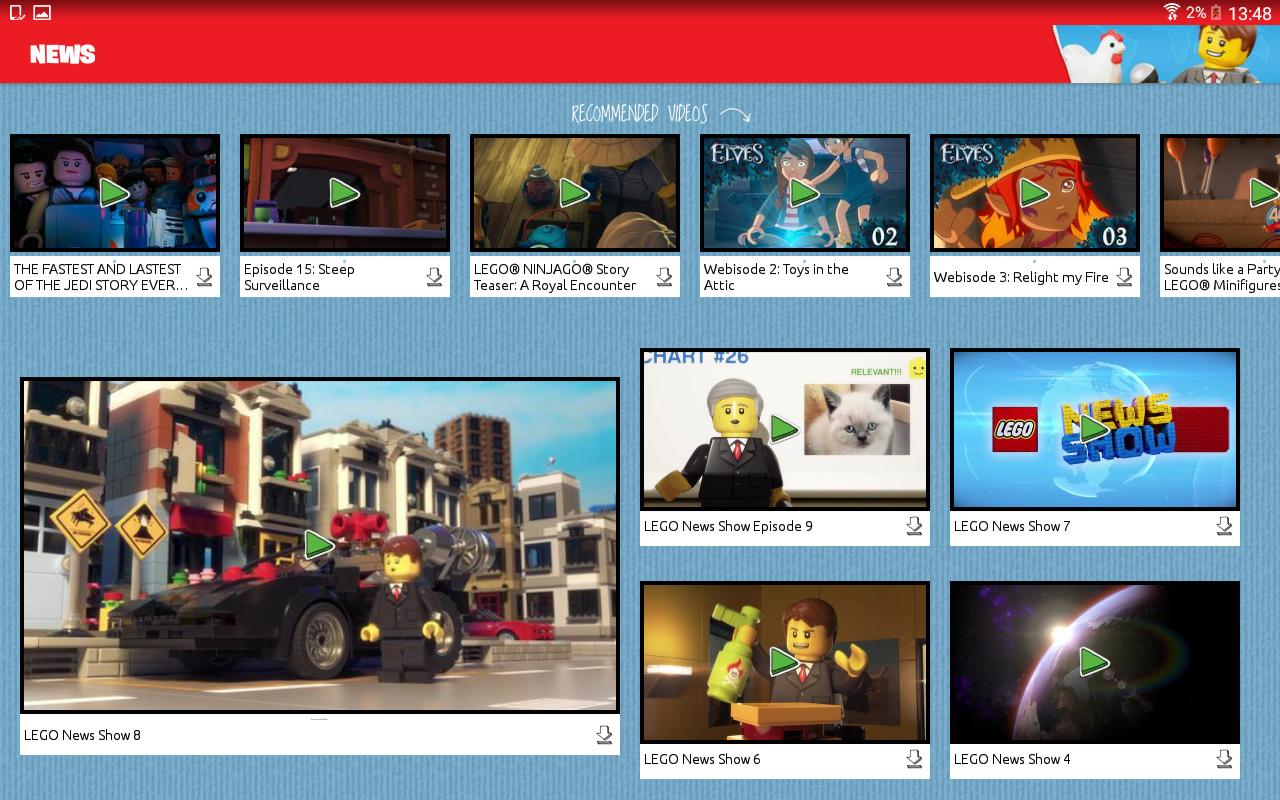Download Episode 15: Steep Surveillance
Screen dimensions: 1280x800
434,277
